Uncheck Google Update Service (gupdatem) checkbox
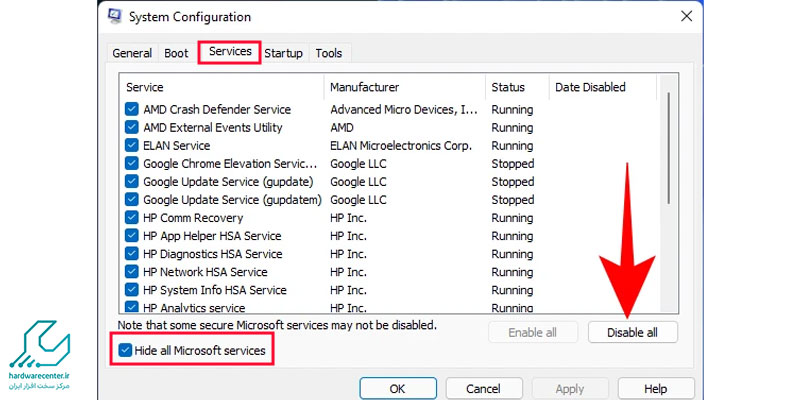The width and height of the screenshot is (800, 400). tap(132, 199)
